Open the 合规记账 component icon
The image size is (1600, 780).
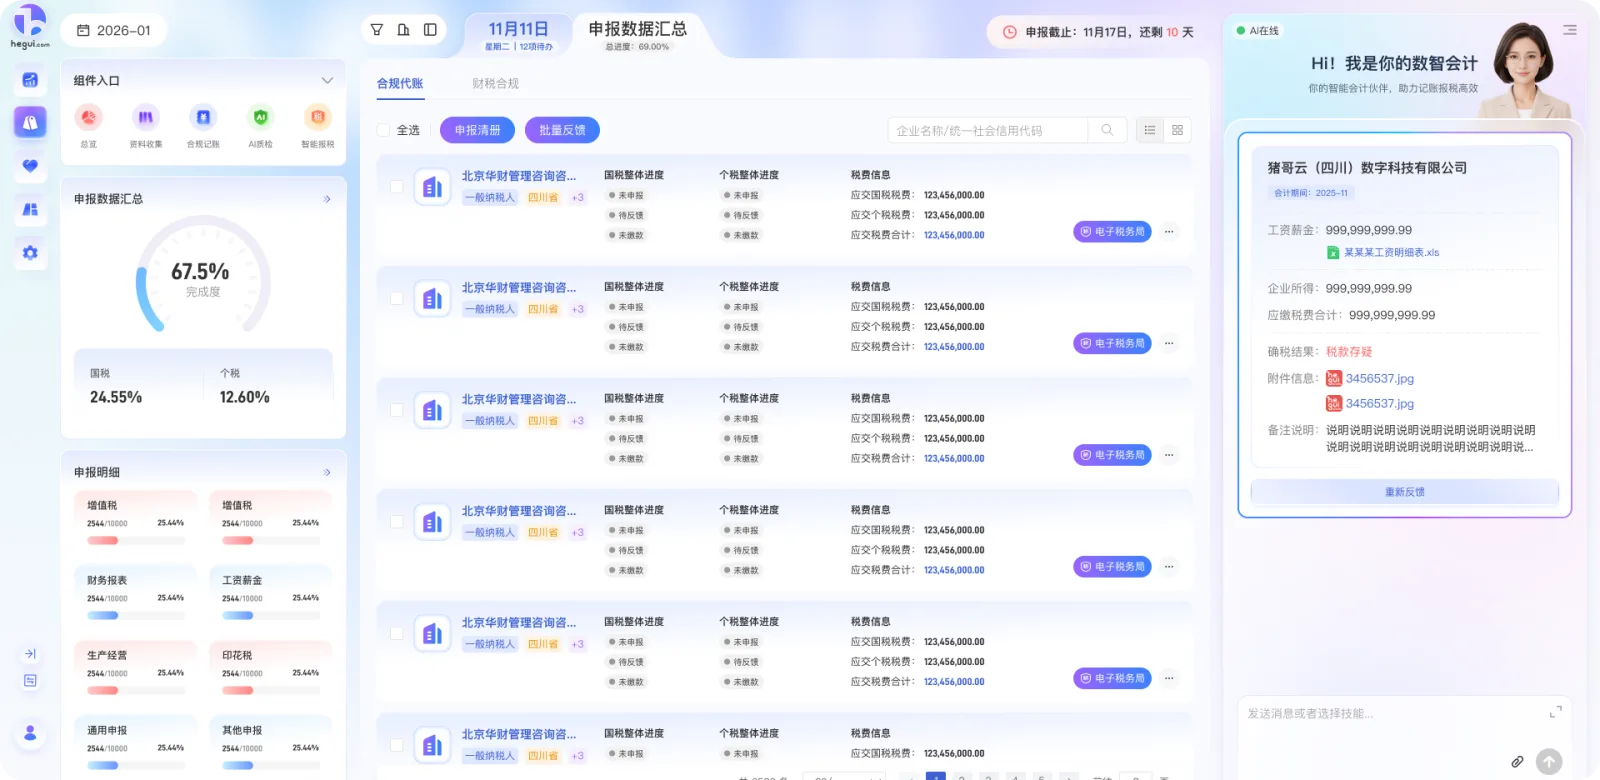pos(203,118)
